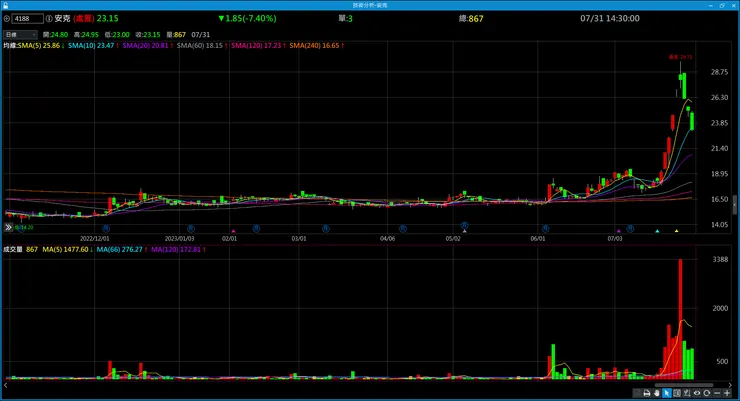This screenshot has height=401, width=740.
Task: Click the stock name 安克
Action: point(62,19)
